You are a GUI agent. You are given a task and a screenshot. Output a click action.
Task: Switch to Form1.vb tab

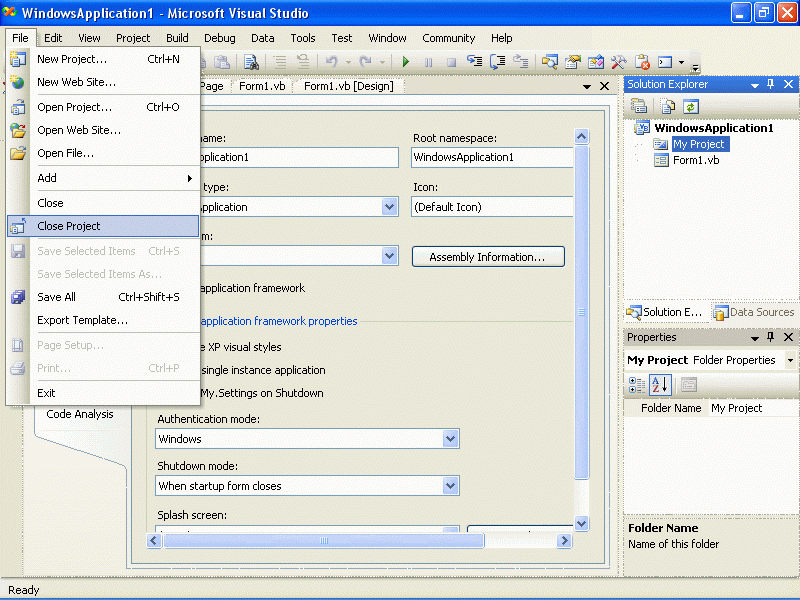point(262,86)
